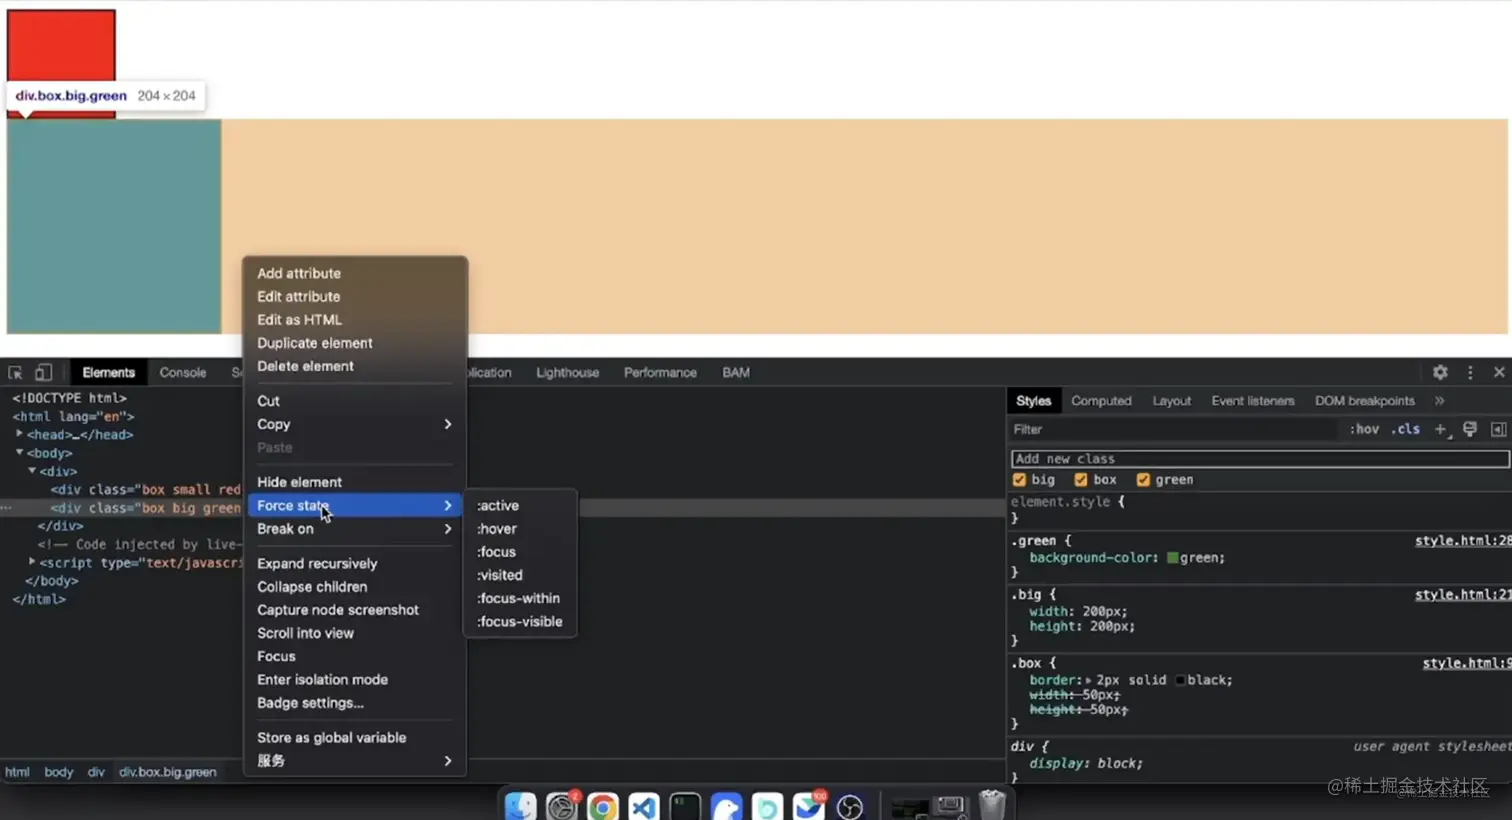
Task: Open Terminal from the dock
Action: tap(685, 805)
